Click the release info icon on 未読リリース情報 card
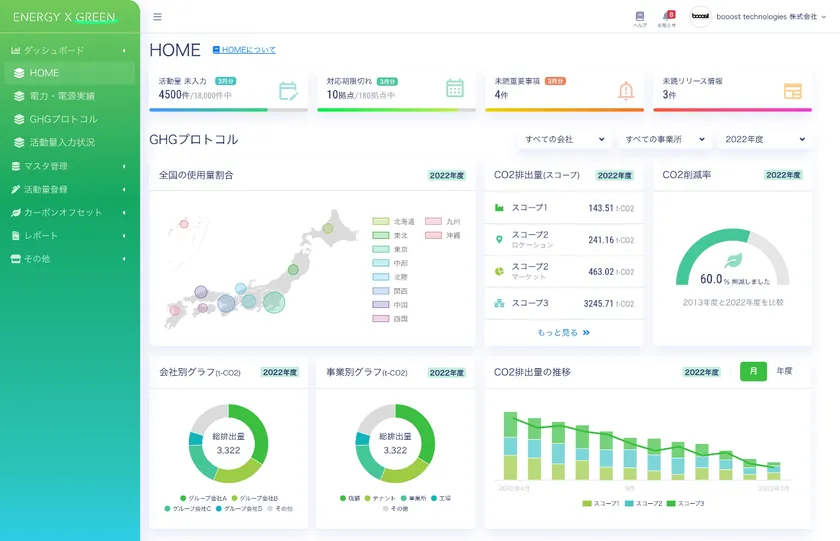 click(x=792, y=90)
